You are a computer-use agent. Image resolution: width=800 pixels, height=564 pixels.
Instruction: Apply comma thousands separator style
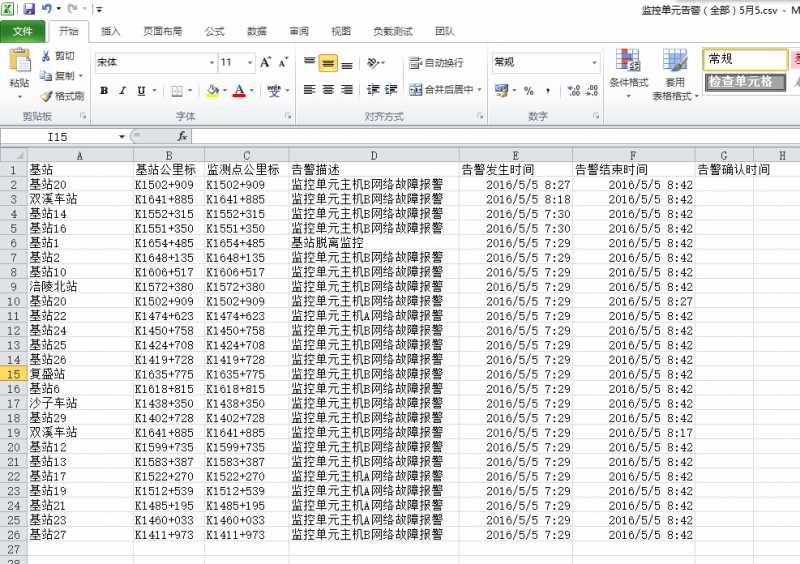(548, 91)
